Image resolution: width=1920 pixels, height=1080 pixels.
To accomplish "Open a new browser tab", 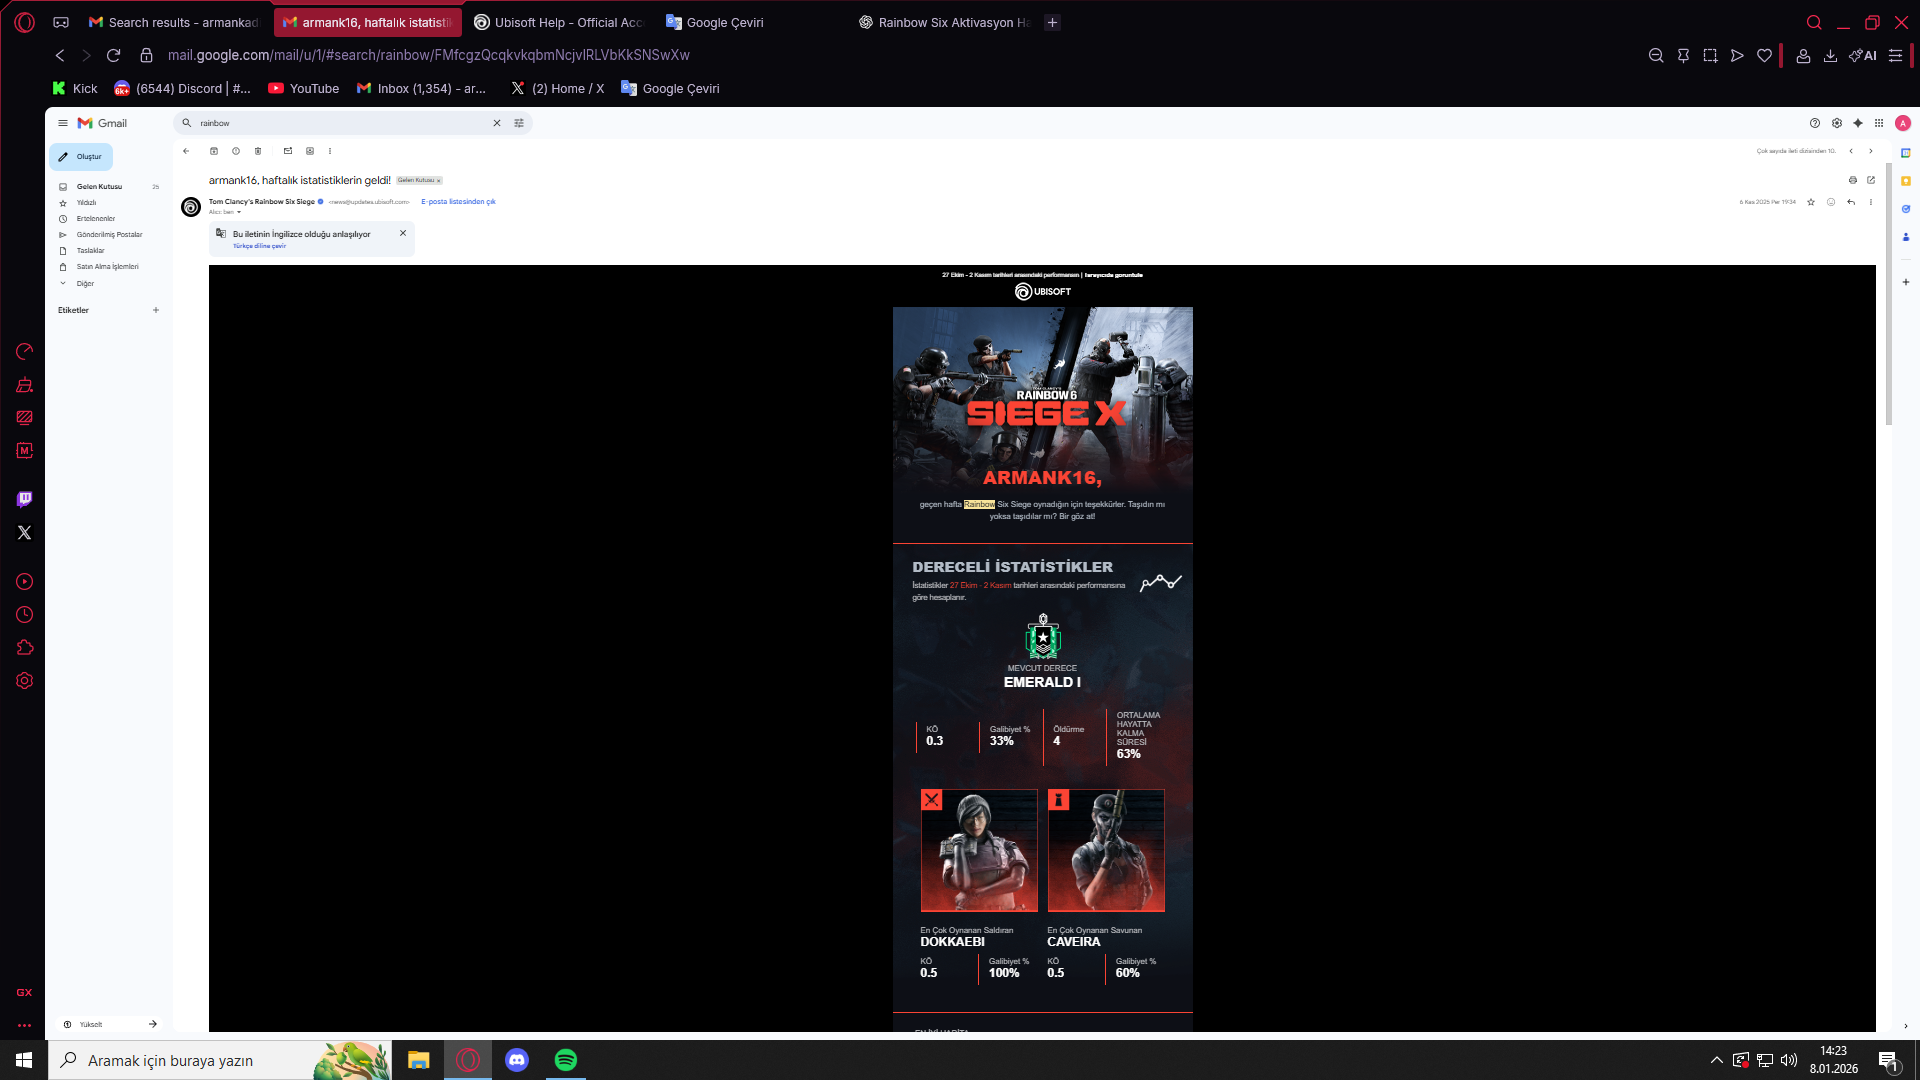I will (x=1052, y=22).
